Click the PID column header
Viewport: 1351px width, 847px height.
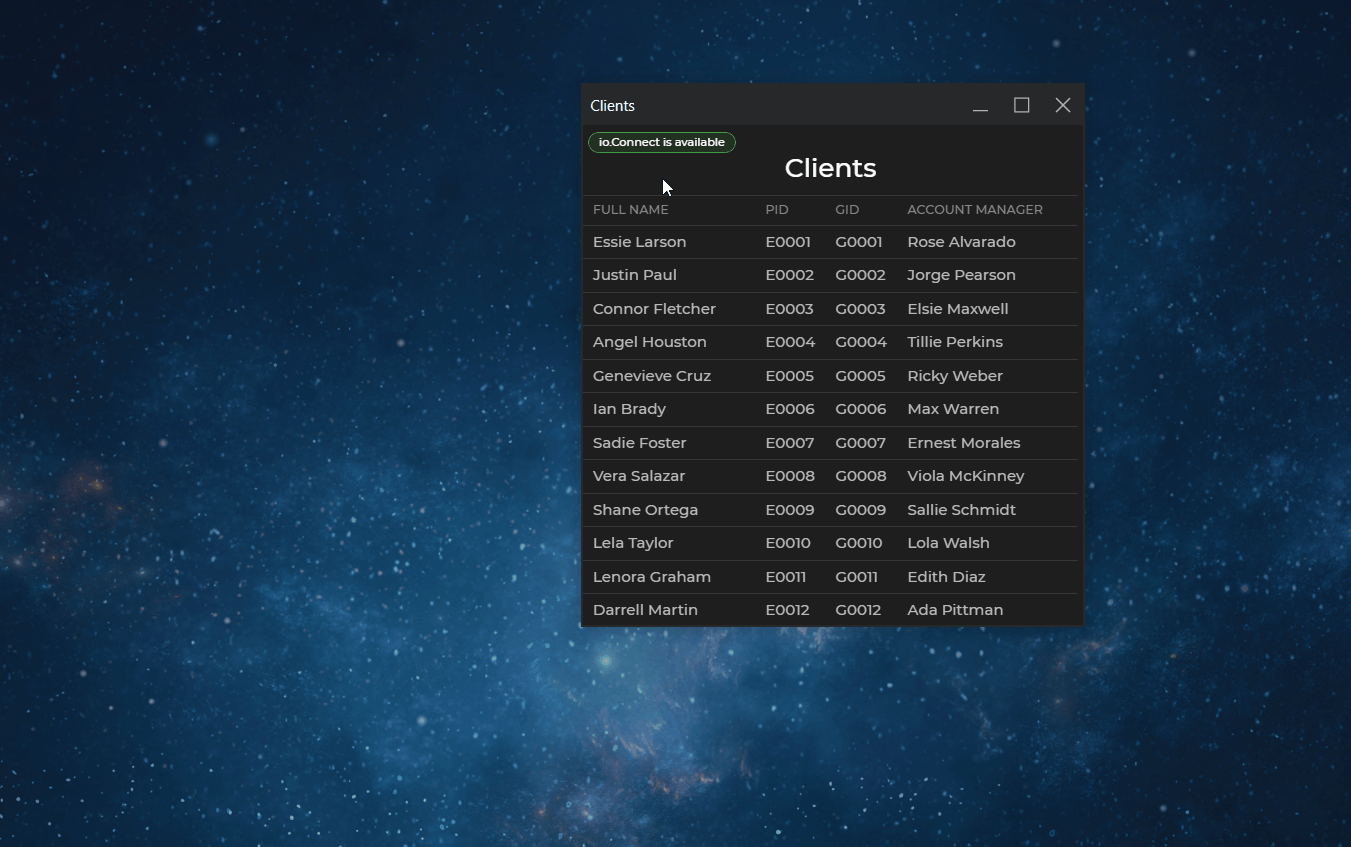pyautogui.click(x=776, y=210)
